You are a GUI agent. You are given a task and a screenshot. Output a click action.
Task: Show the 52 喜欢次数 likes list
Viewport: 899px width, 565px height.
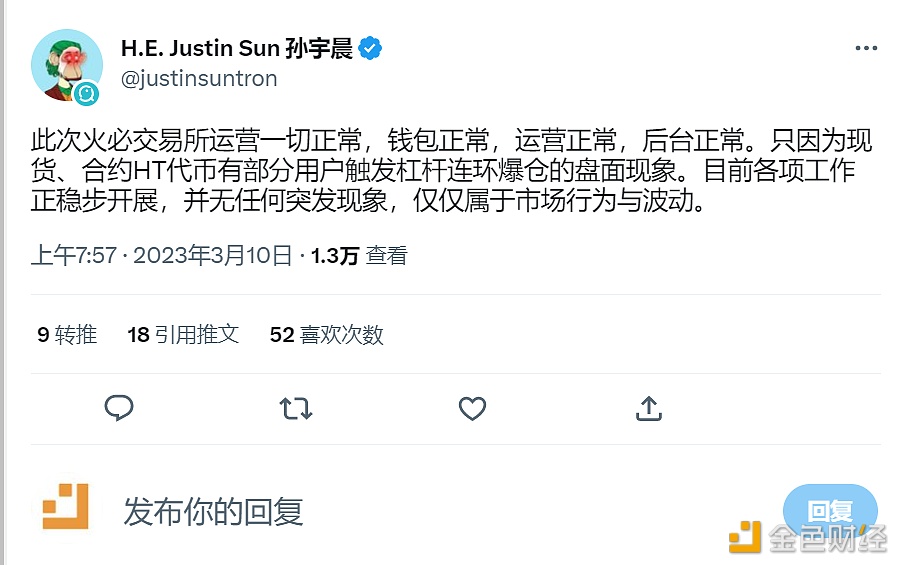tap(326, 335)
